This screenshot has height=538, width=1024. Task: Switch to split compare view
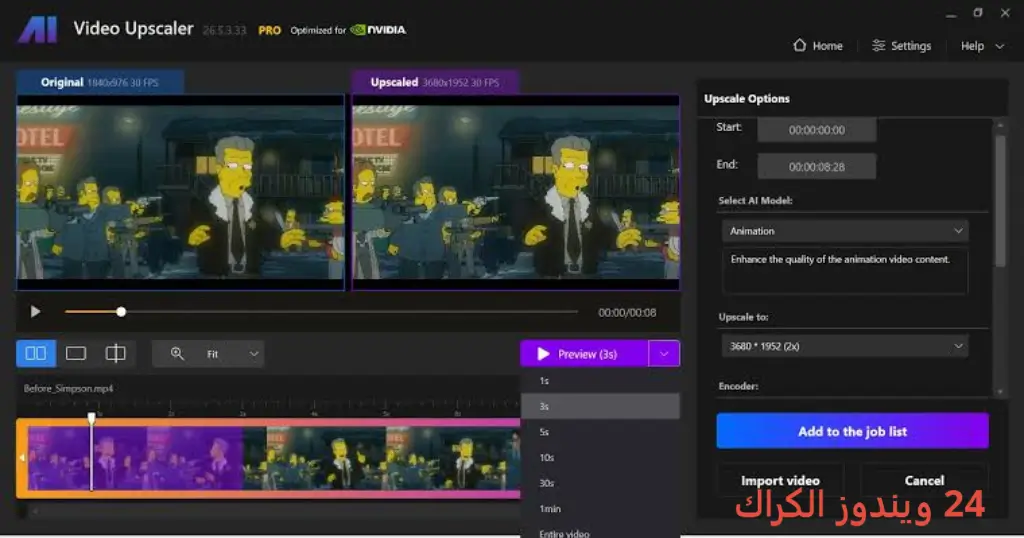pyautogui.click(x=116, y=353)
